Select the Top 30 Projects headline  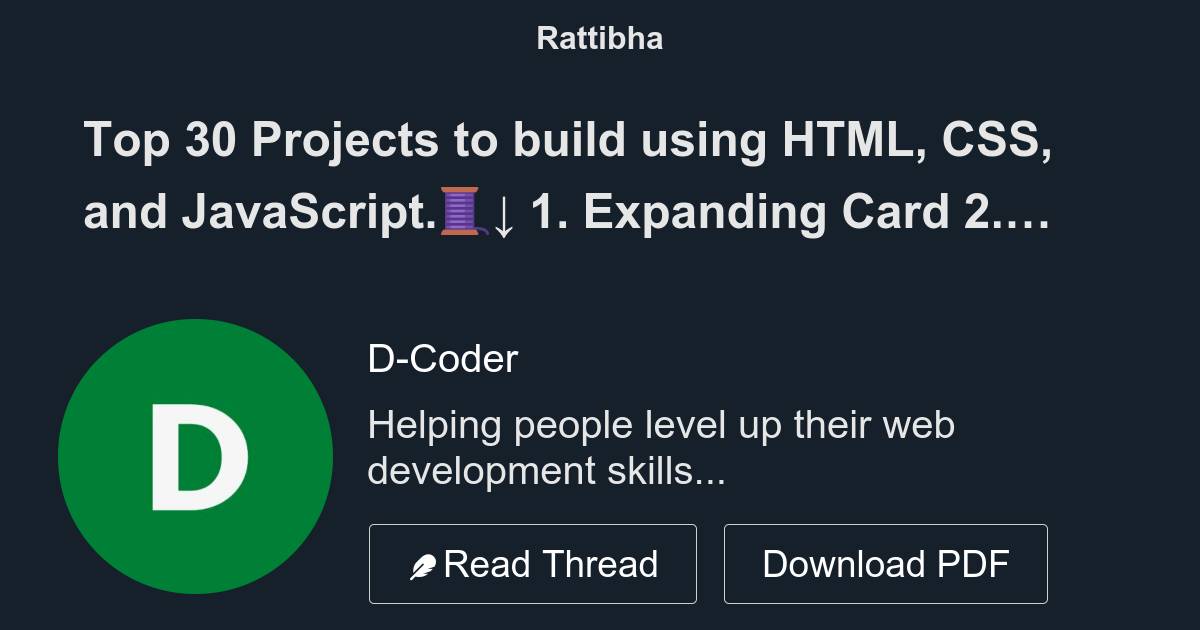tap(567, 176)
